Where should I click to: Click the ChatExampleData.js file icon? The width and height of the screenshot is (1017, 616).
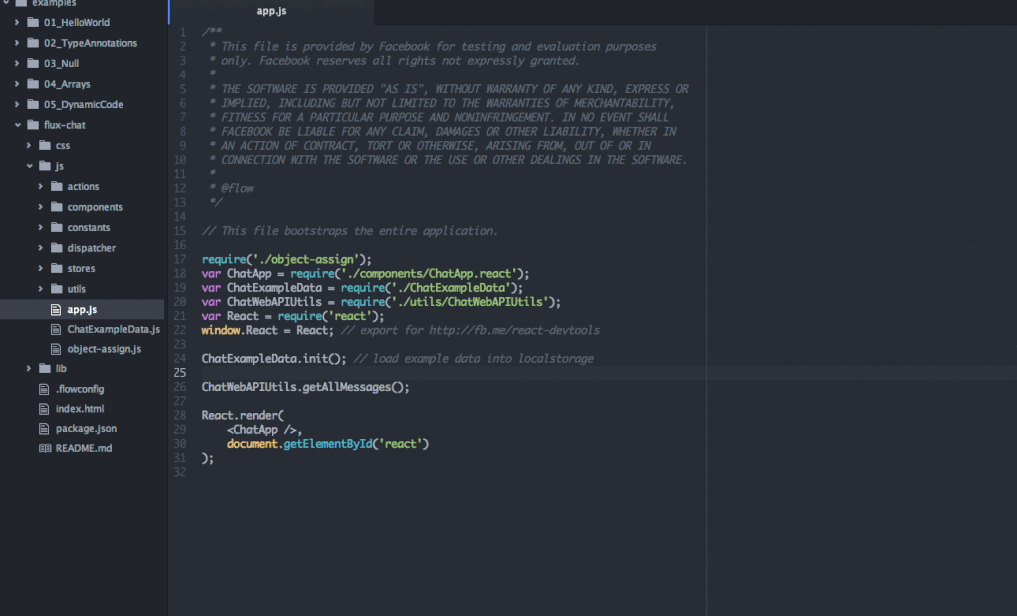point(56,329)
